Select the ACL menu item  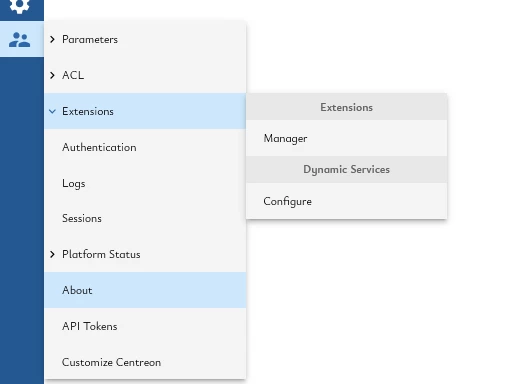tap(145, 75)
